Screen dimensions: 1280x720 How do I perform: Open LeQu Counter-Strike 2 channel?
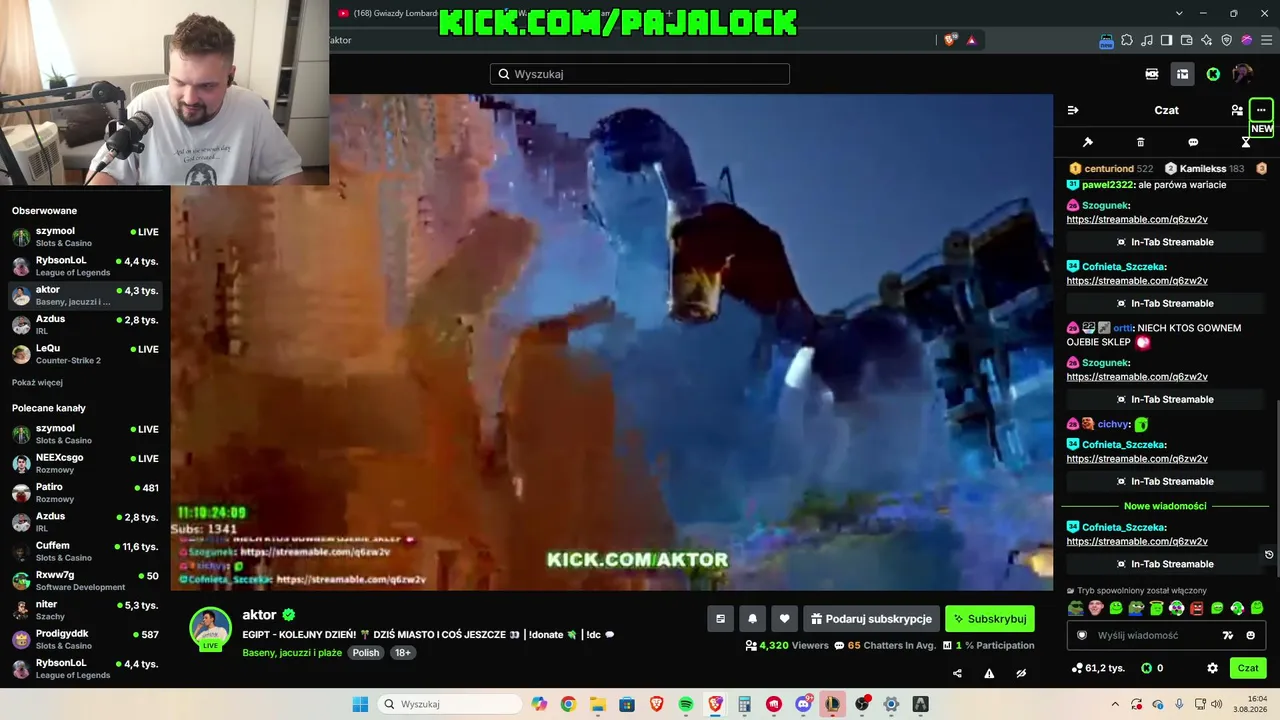click(x=85, y=354)
